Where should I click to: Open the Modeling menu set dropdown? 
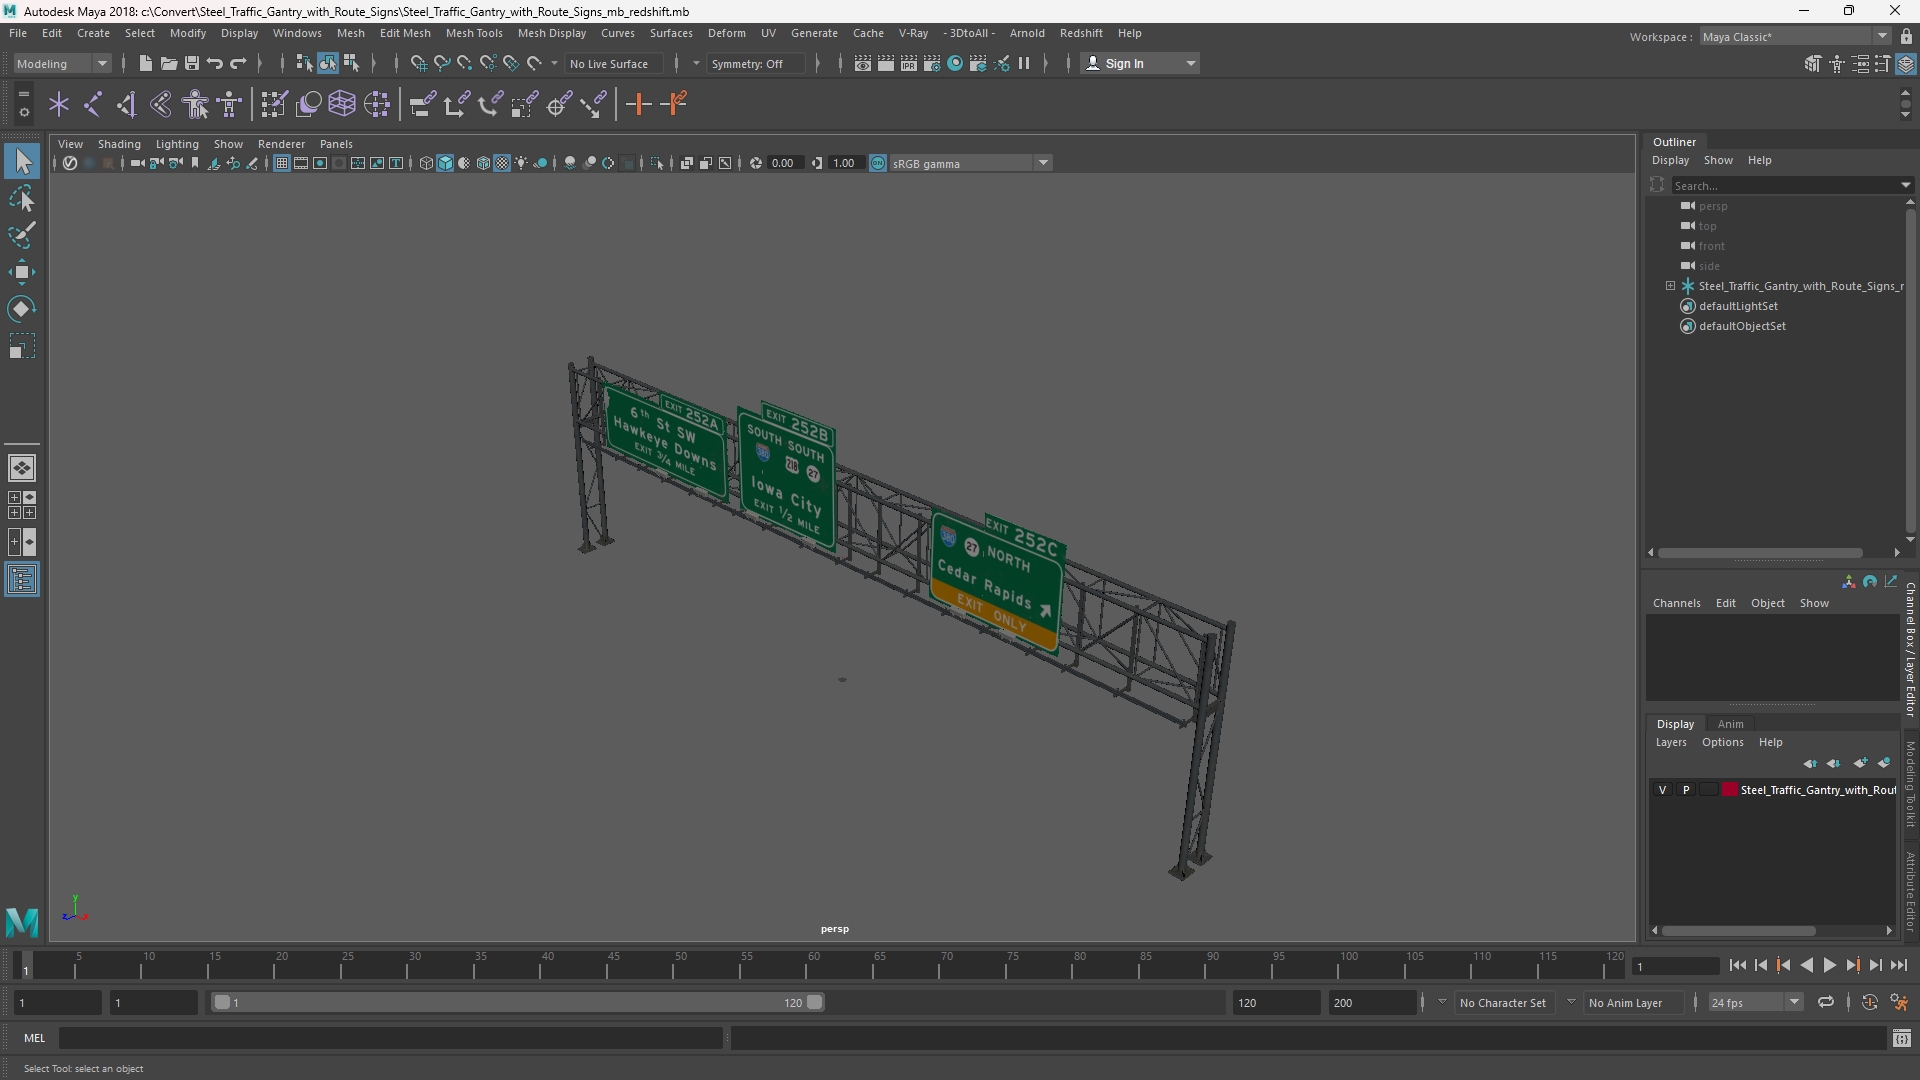pyautogui.click(x=62, y=63)
